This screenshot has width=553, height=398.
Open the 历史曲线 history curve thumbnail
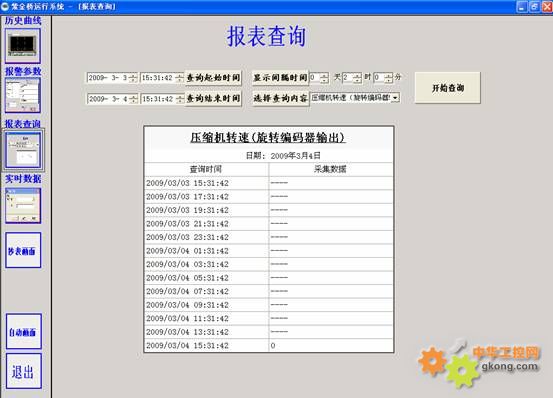point(23,46)
